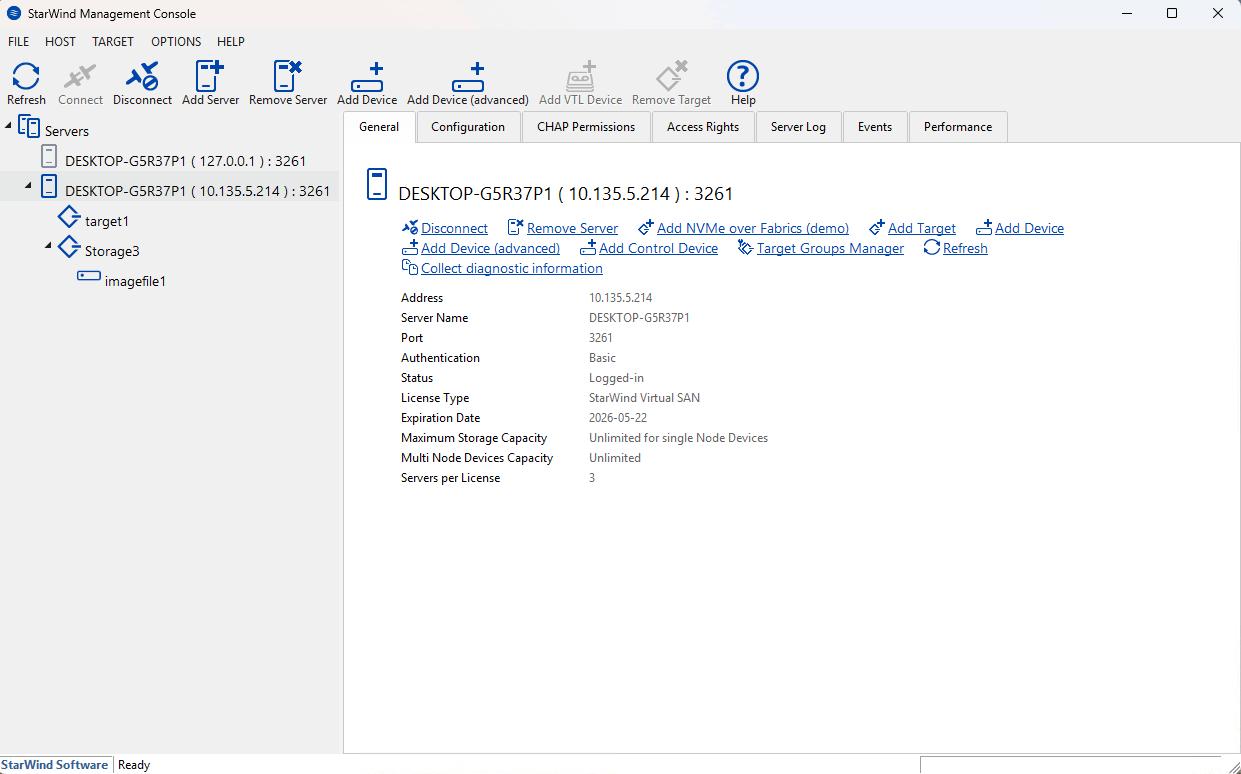Open the HELP menu

(x=231, y=42)
